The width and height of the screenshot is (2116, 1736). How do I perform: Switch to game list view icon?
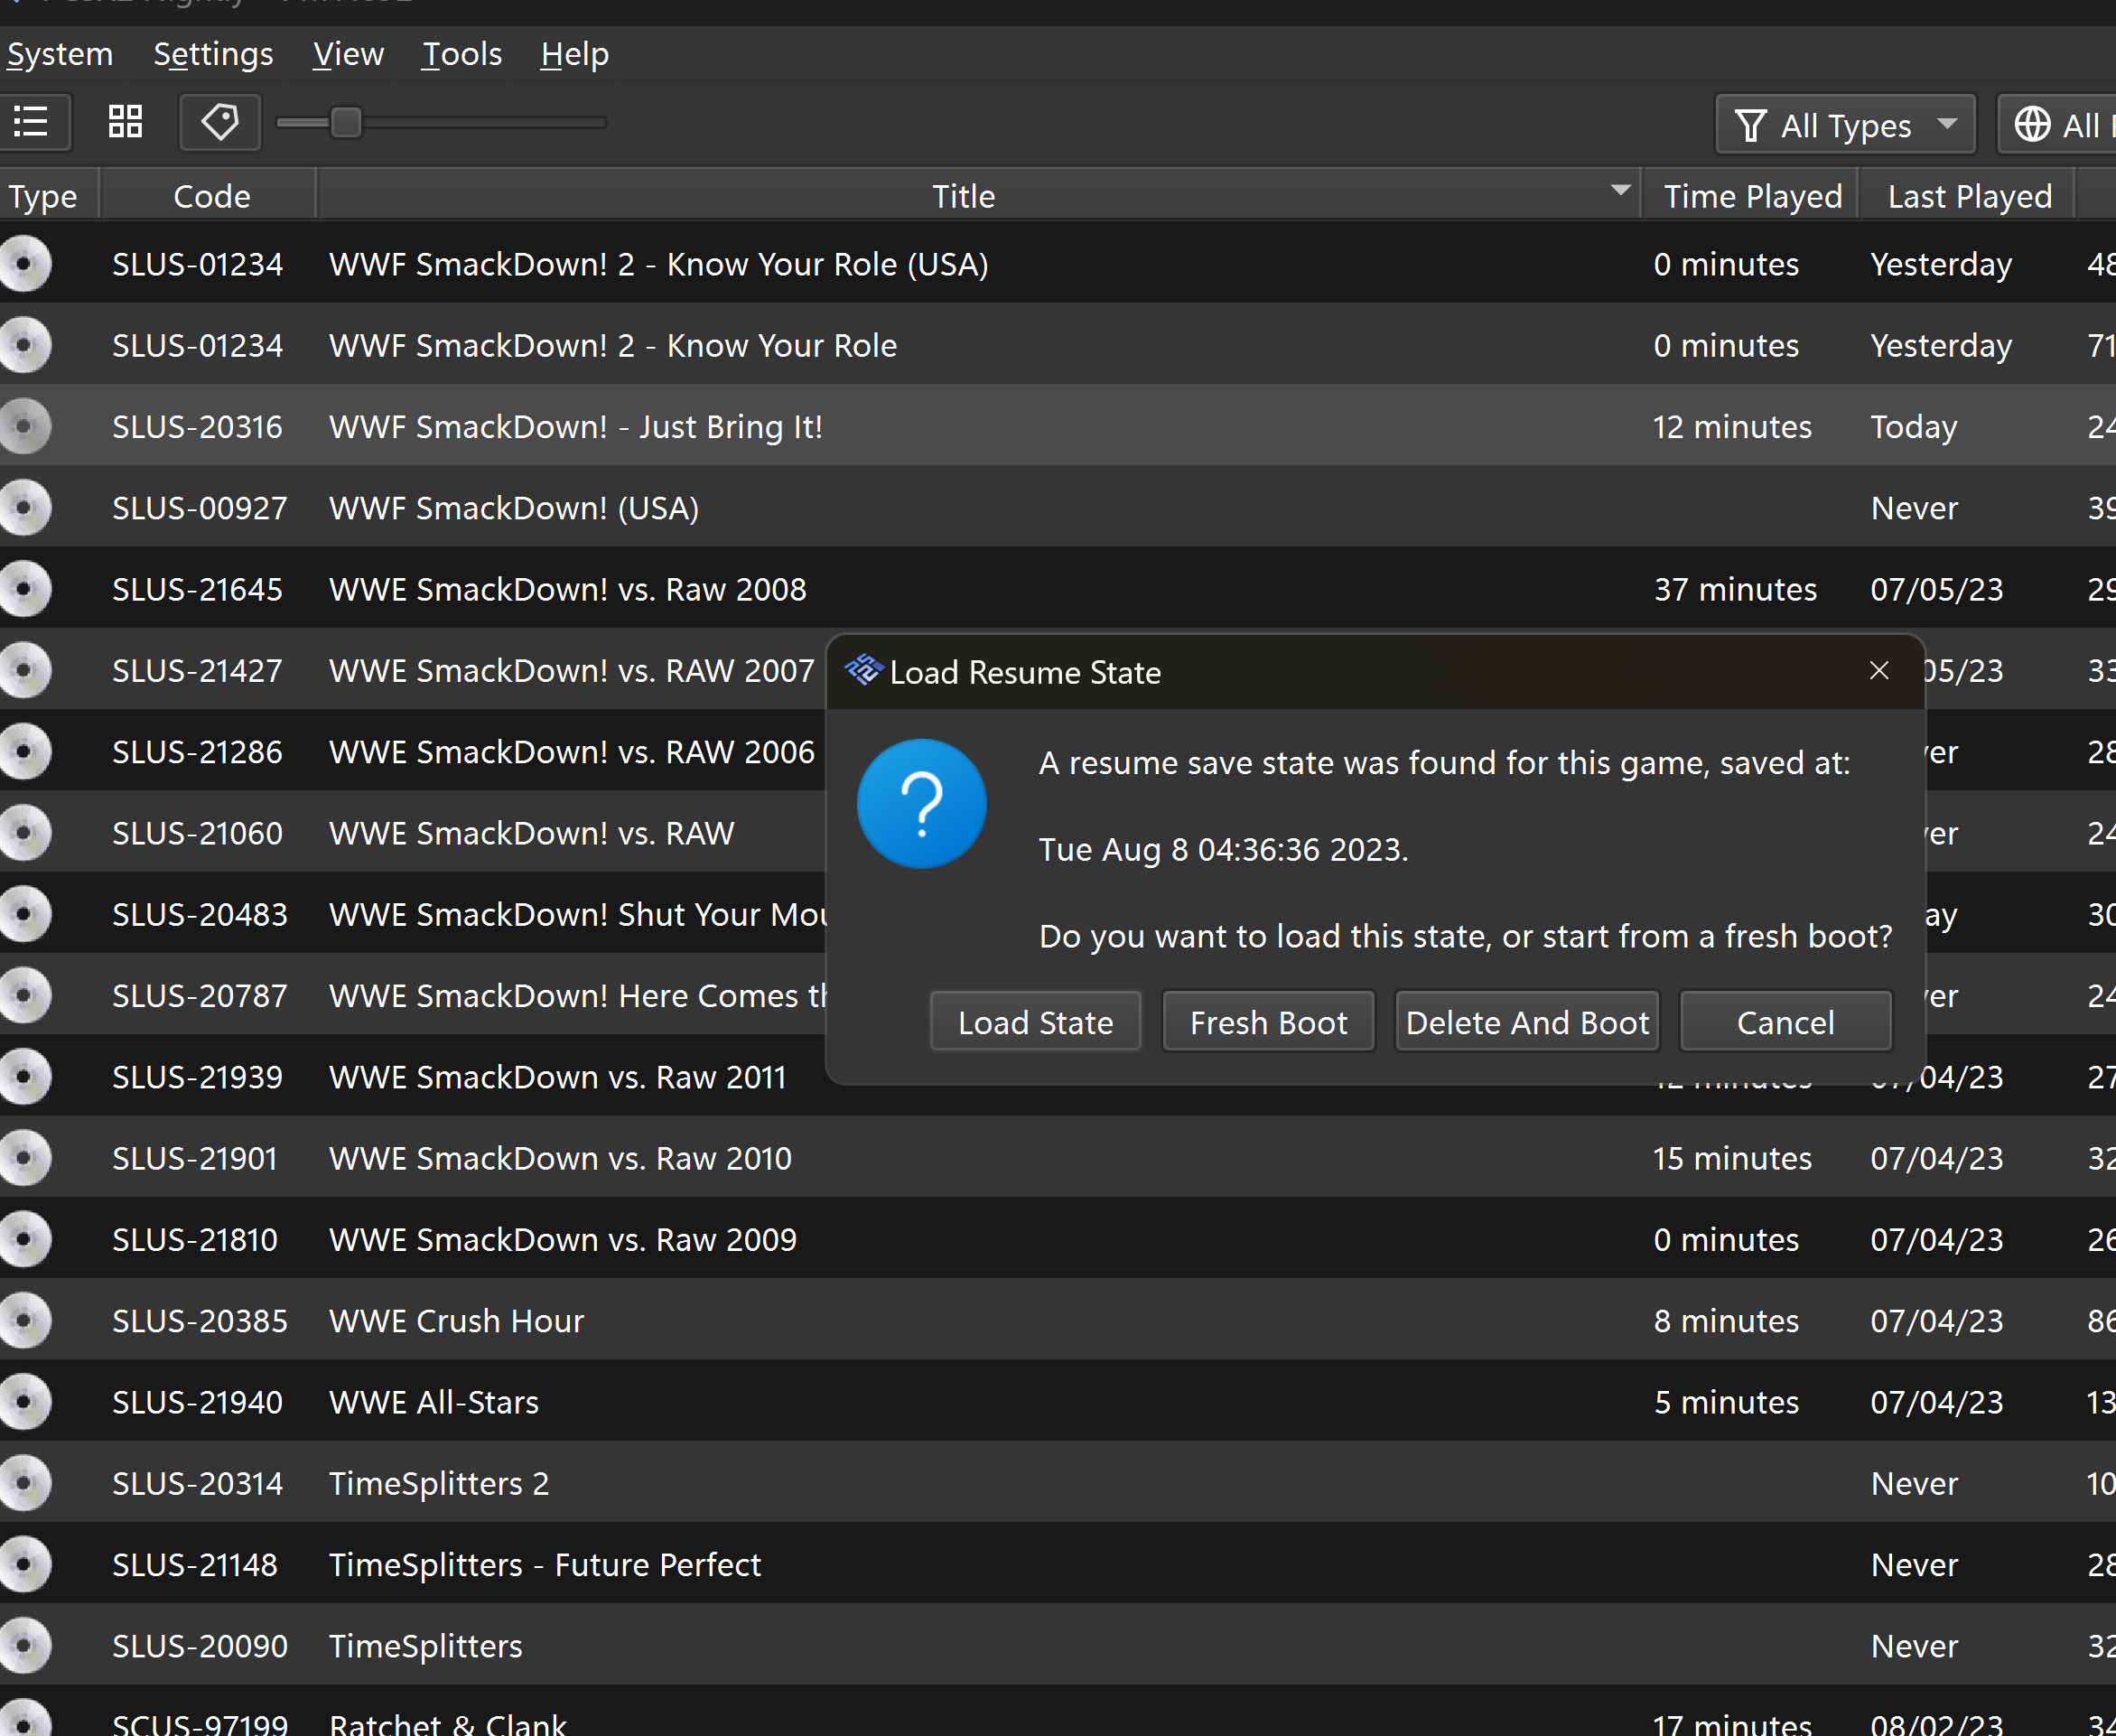[31, 122]
